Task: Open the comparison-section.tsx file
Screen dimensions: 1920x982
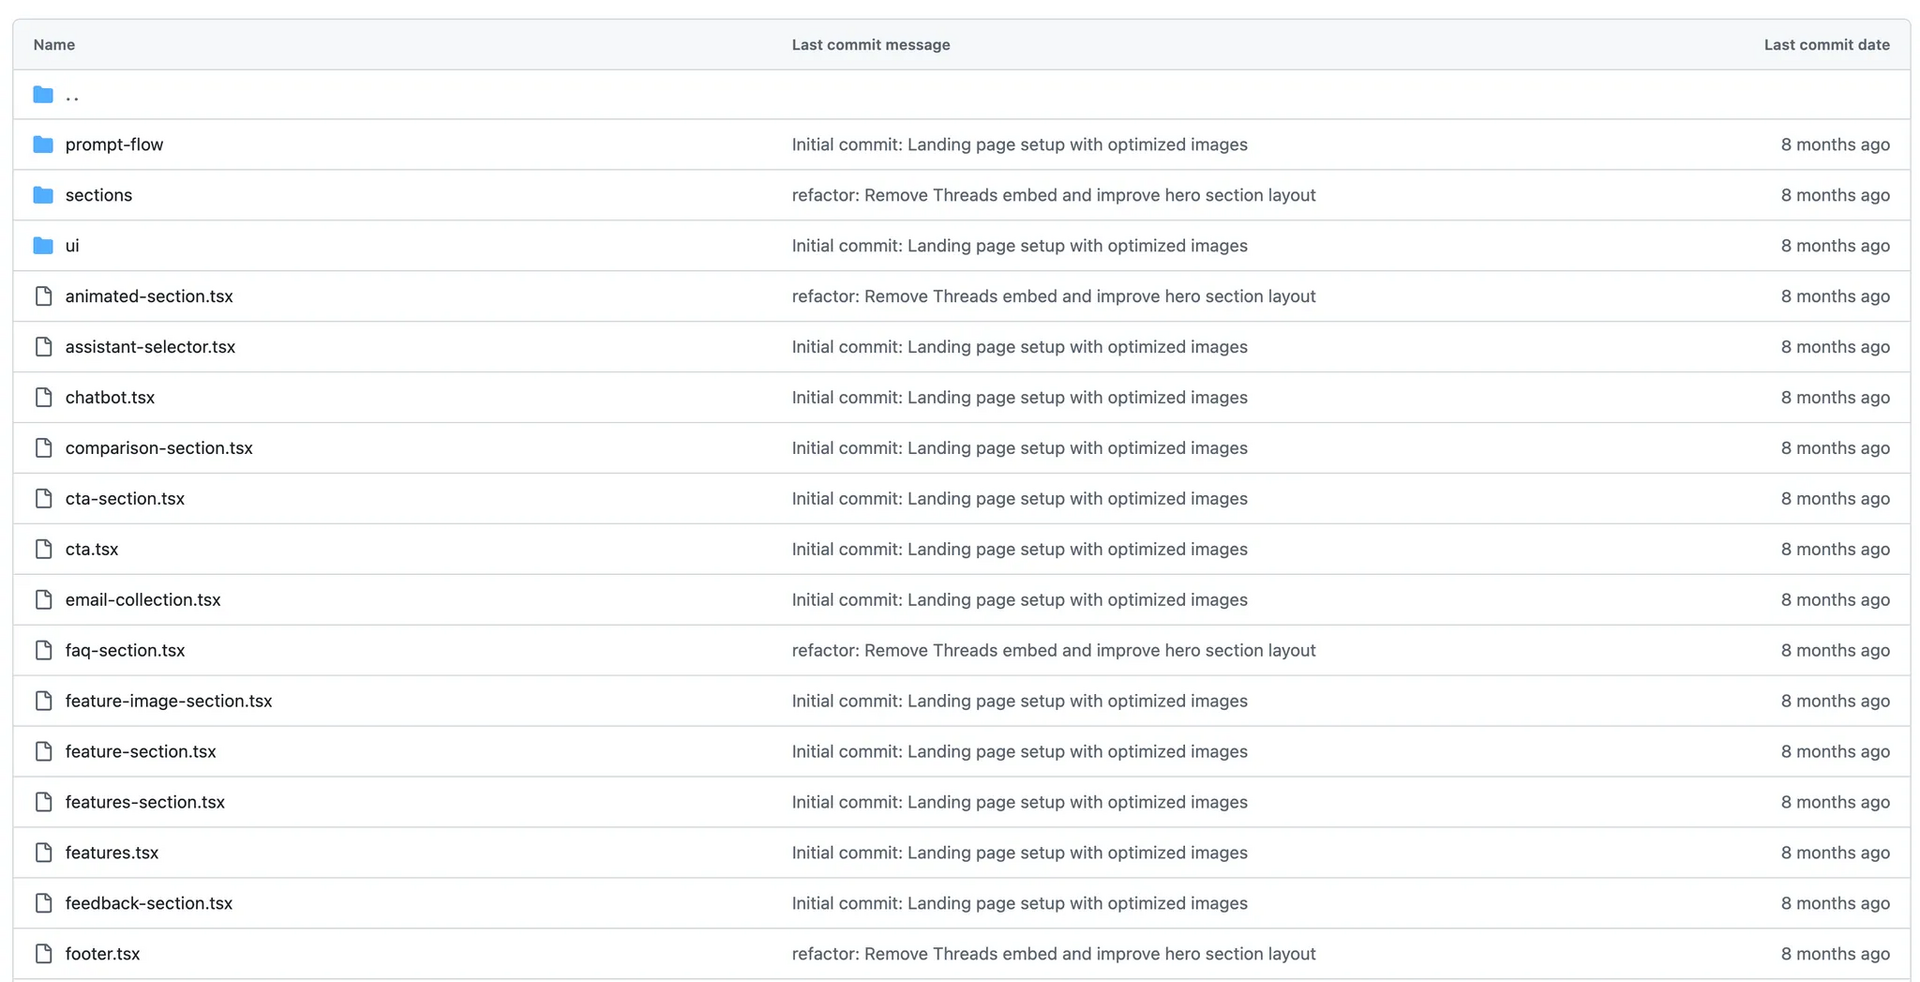Action: click(159, 448)
